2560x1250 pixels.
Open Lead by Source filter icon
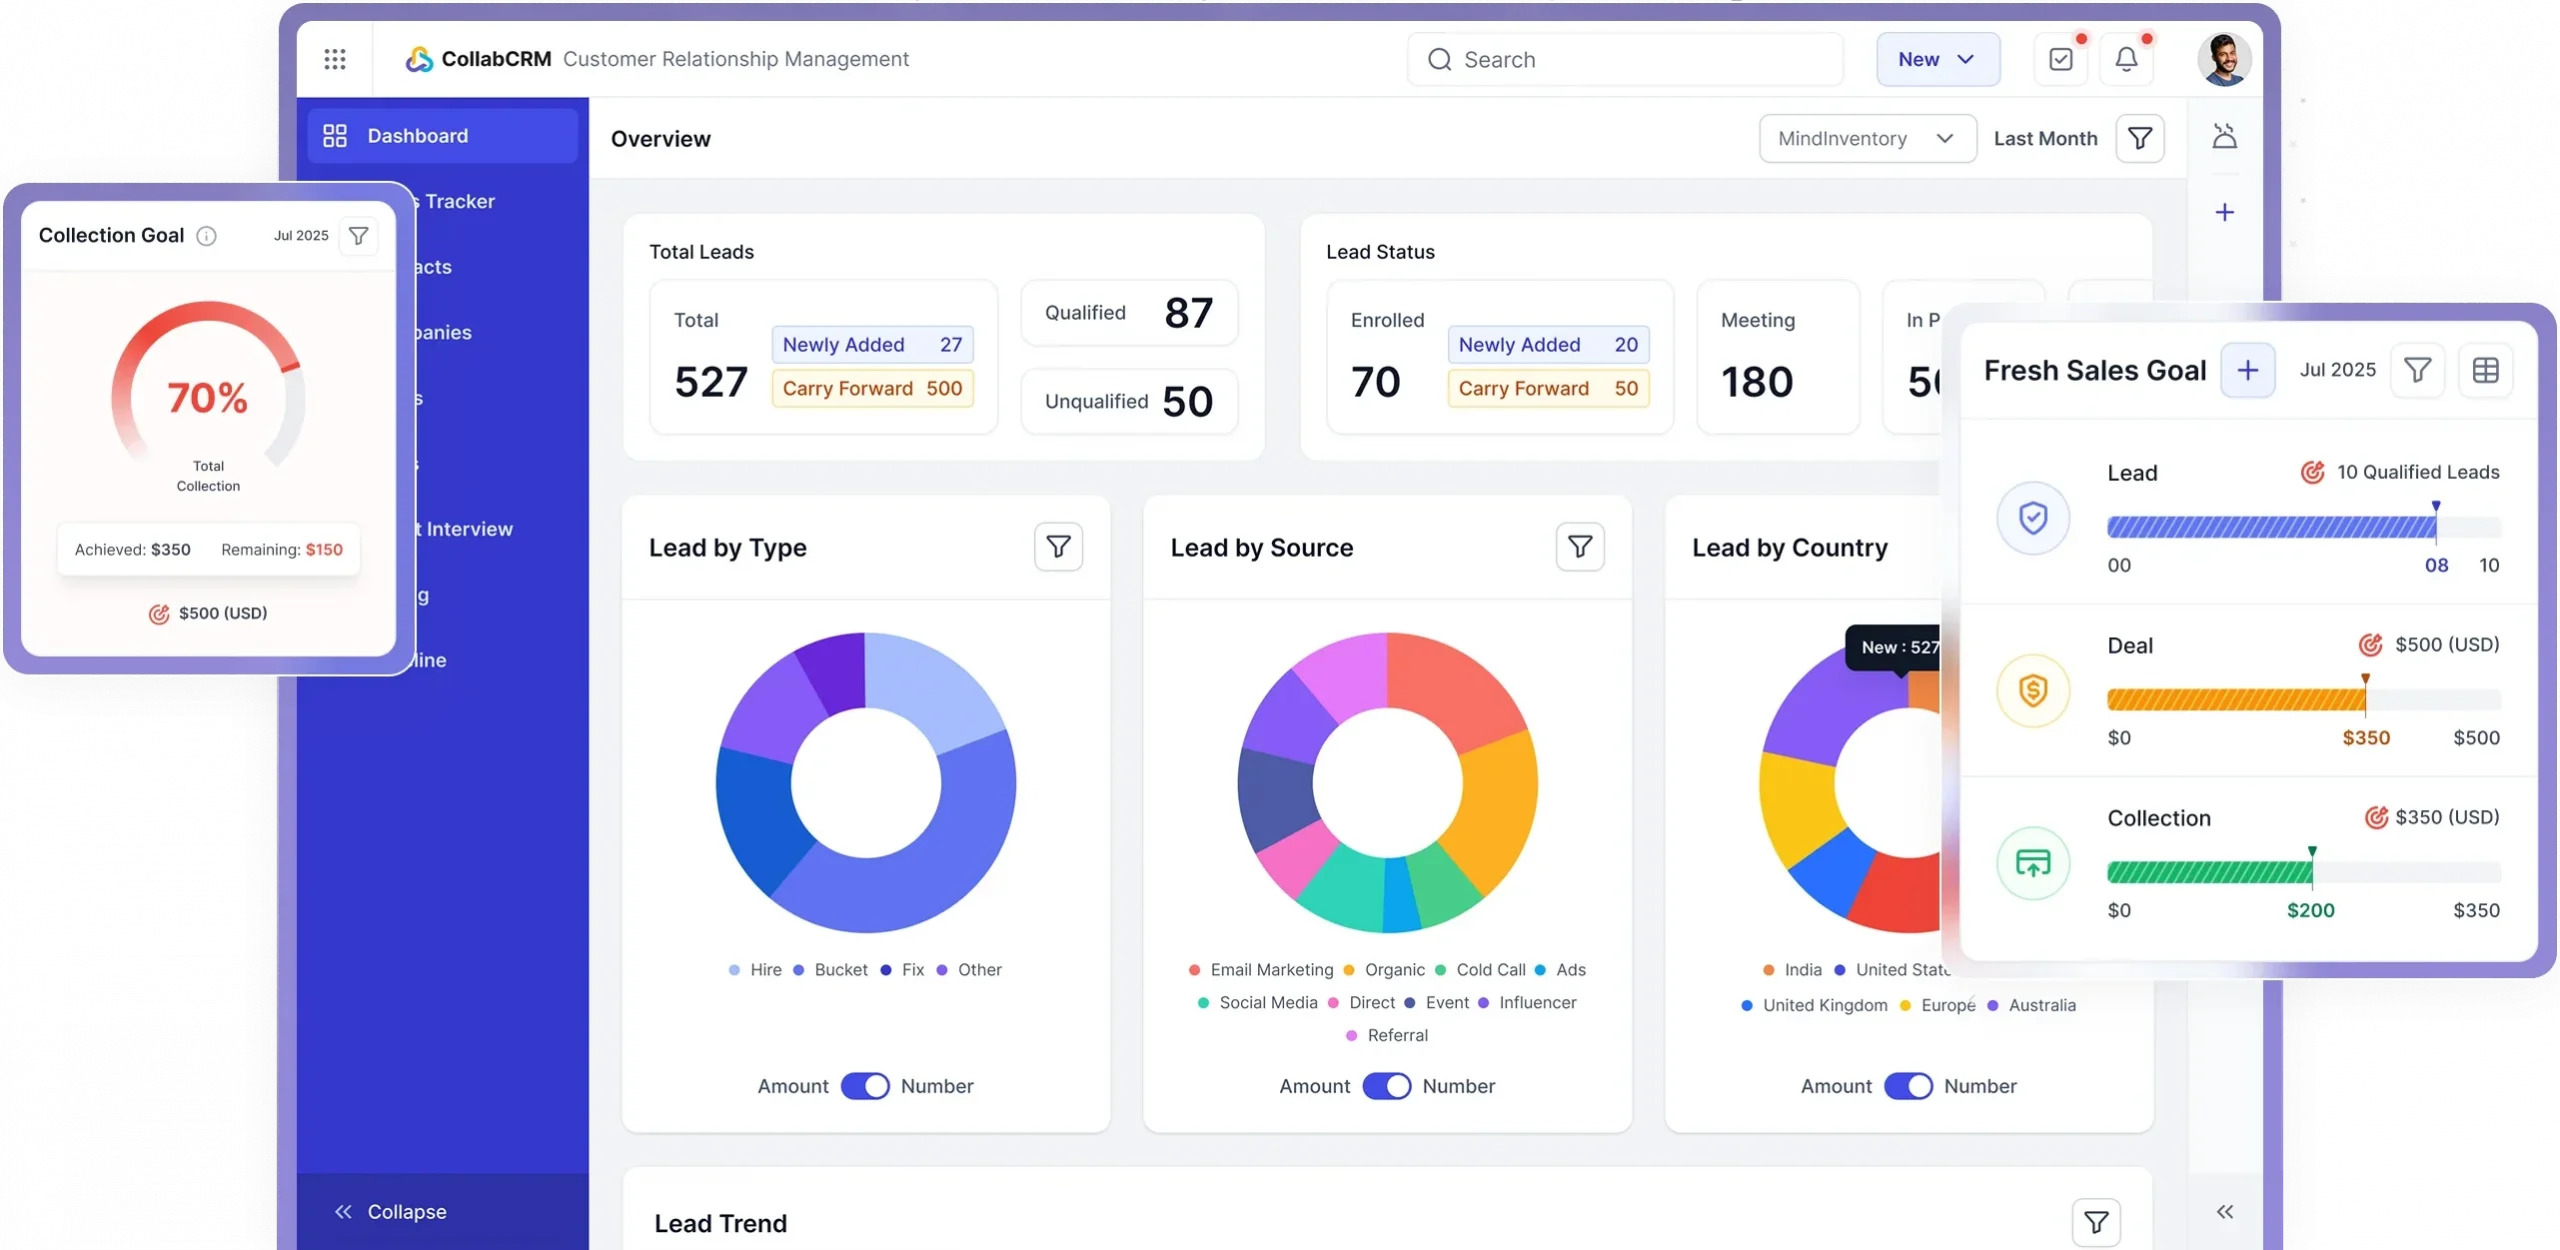tap(1580, 547)
